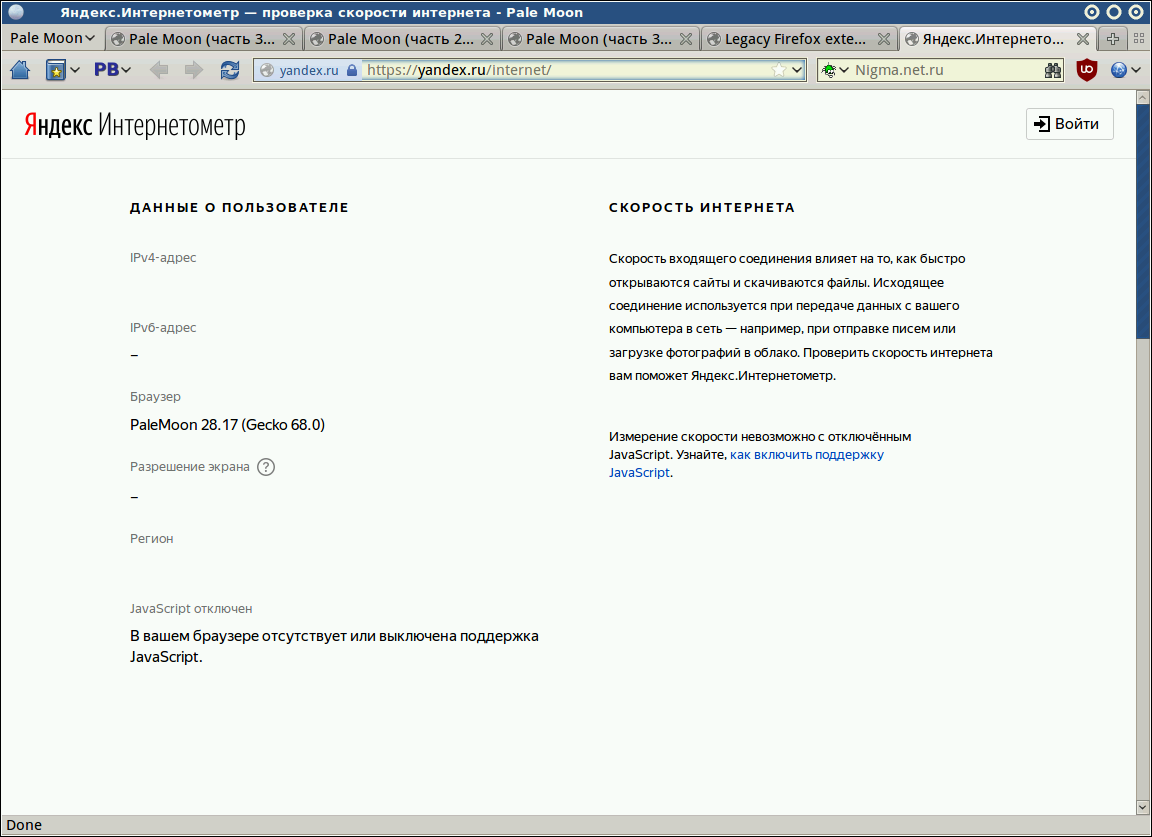Screen dimensions: 1152x837
Task: Open the как включить поддержку JavaScript link
Action: [x=806, y=455]
